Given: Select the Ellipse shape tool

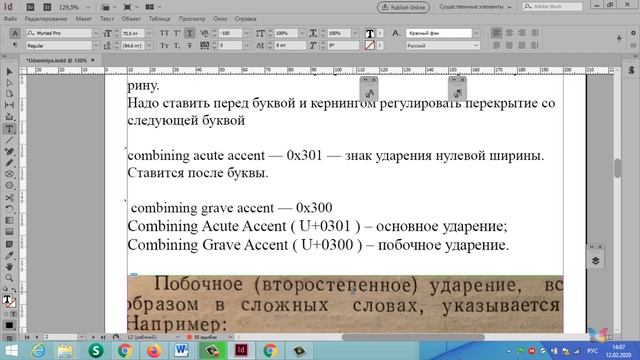Looking at the screenshot, I should 9,186.
